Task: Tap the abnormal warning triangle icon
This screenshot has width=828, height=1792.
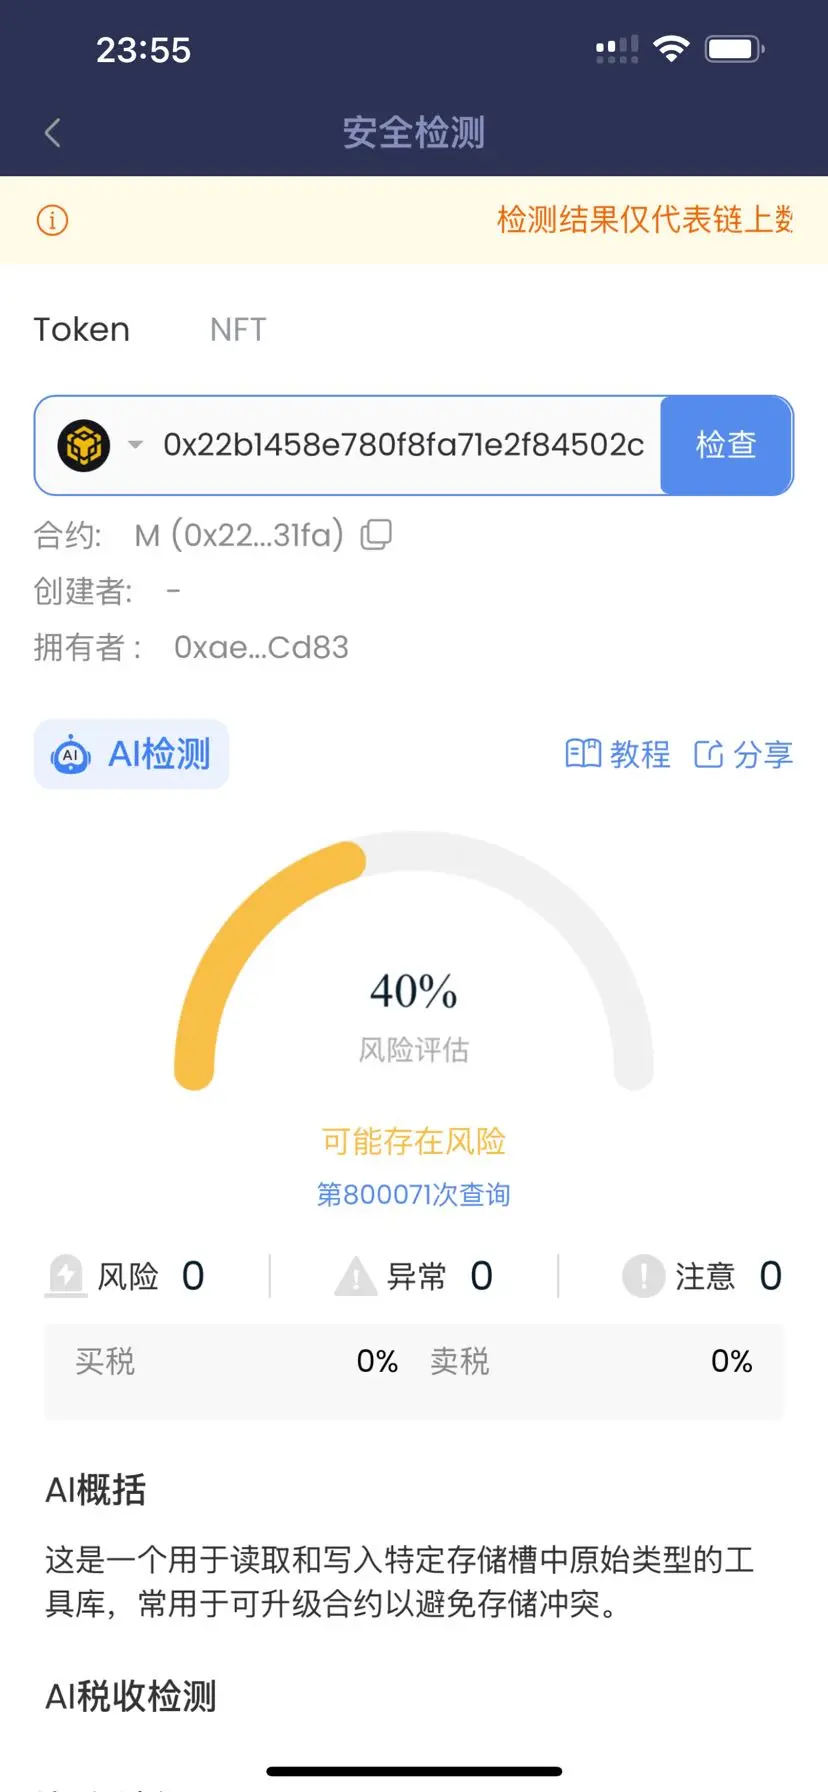Action: 355,1277
